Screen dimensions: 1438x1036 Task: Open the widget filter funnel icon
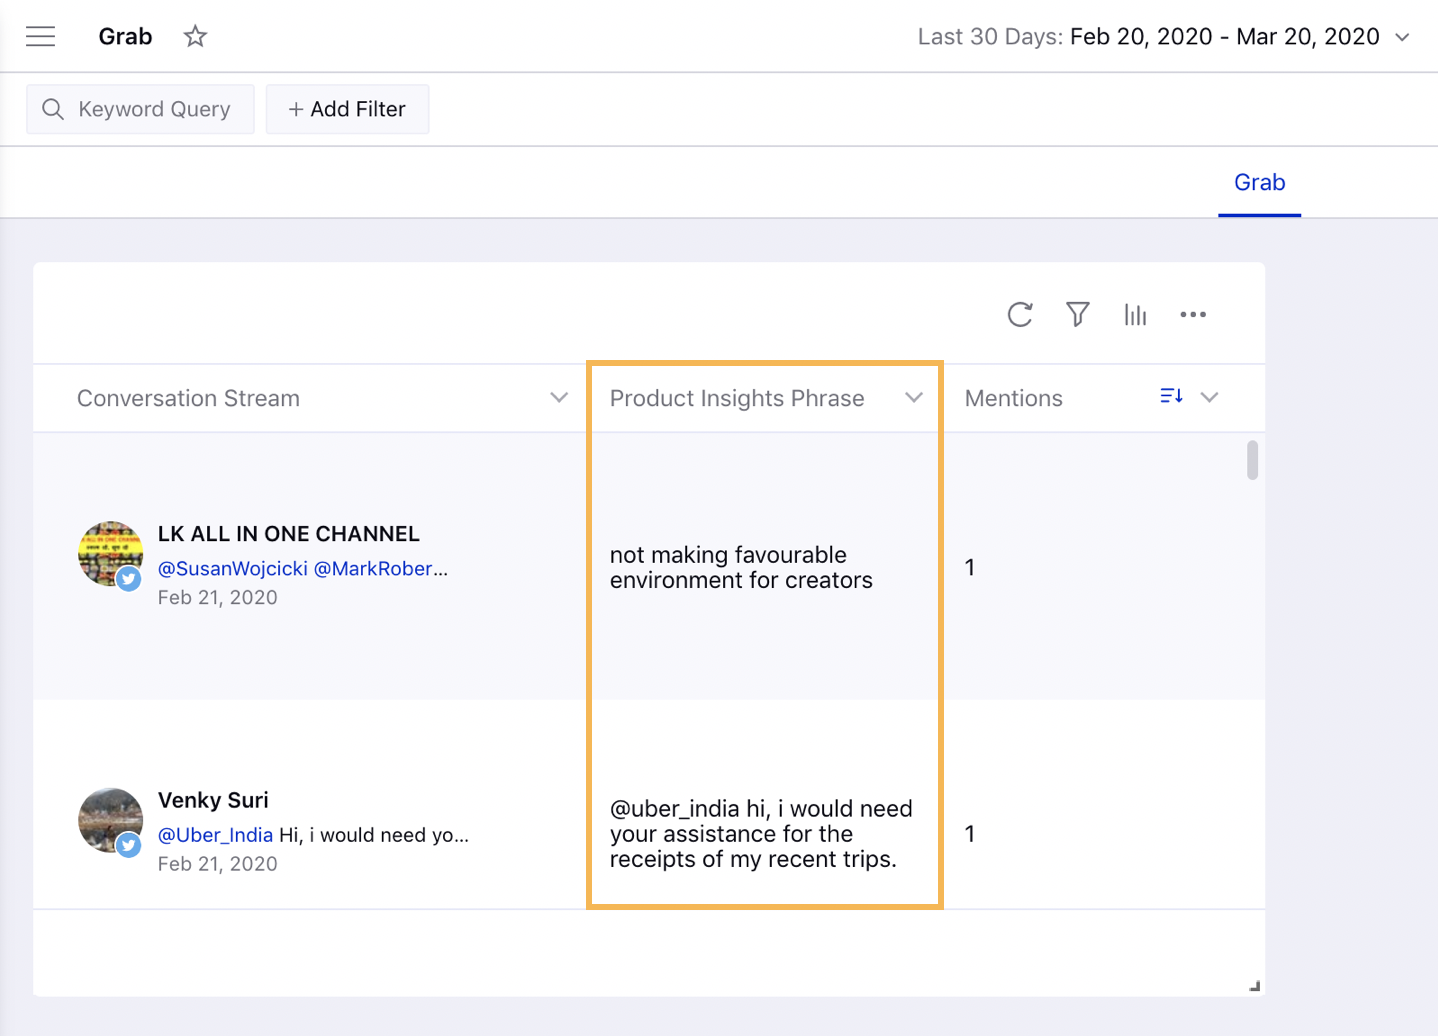point(1077,315)
